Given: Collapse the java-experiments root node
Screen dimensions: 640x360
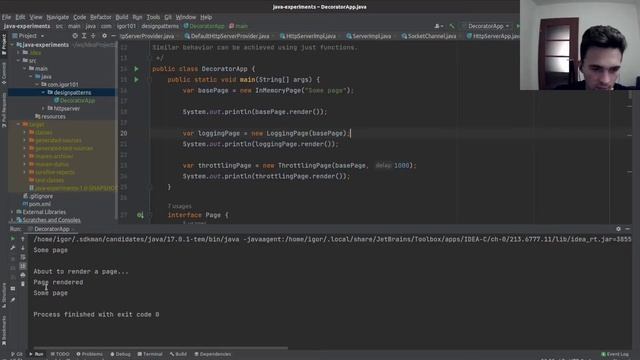Looking at the screenshot, I should pos(12,45).
